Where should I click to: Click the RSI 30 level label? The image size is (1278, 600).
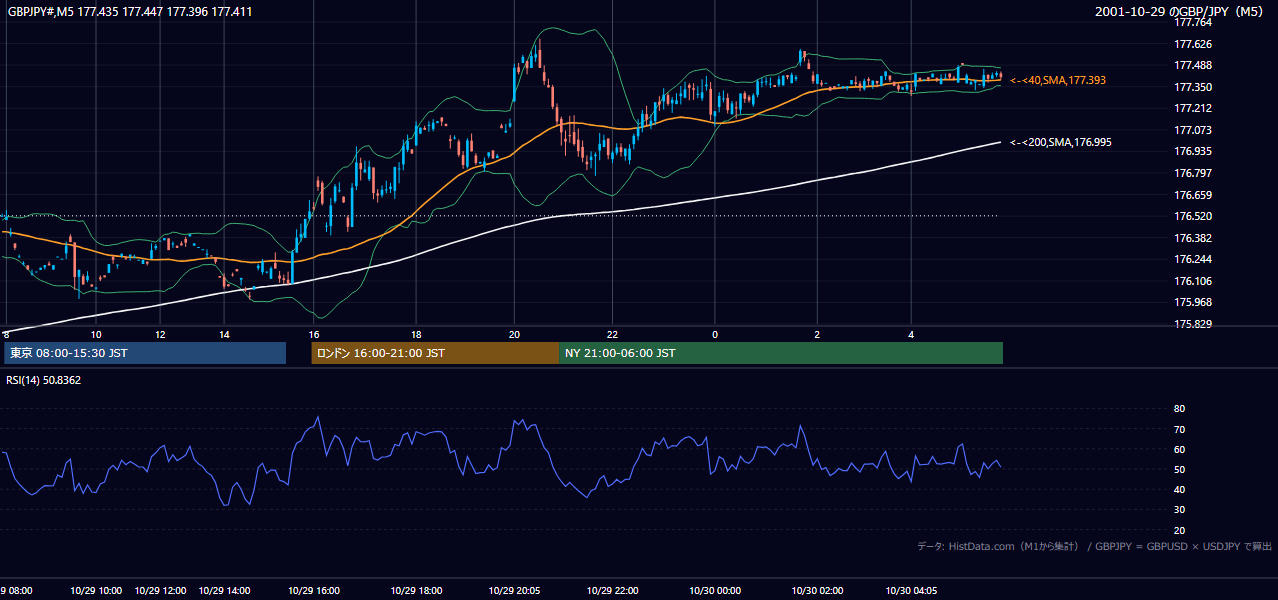1179,509
